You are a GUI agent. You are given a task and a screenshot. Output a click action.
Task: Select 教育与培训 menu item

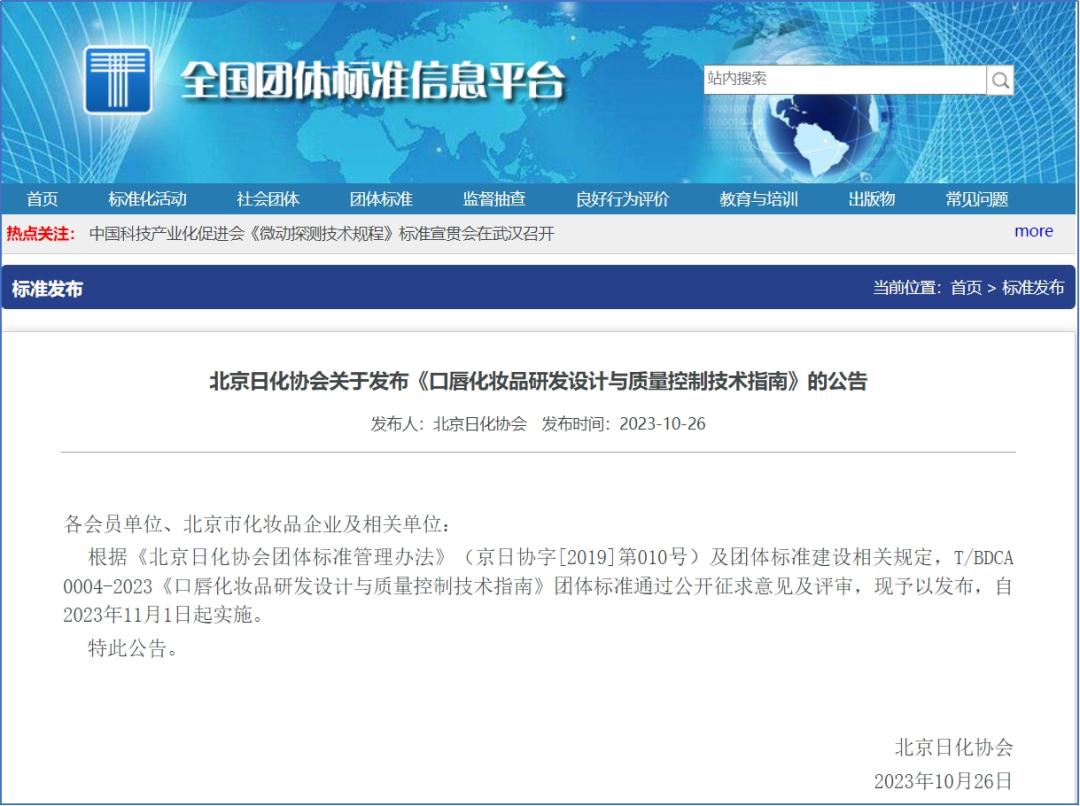tap(758, 199)
